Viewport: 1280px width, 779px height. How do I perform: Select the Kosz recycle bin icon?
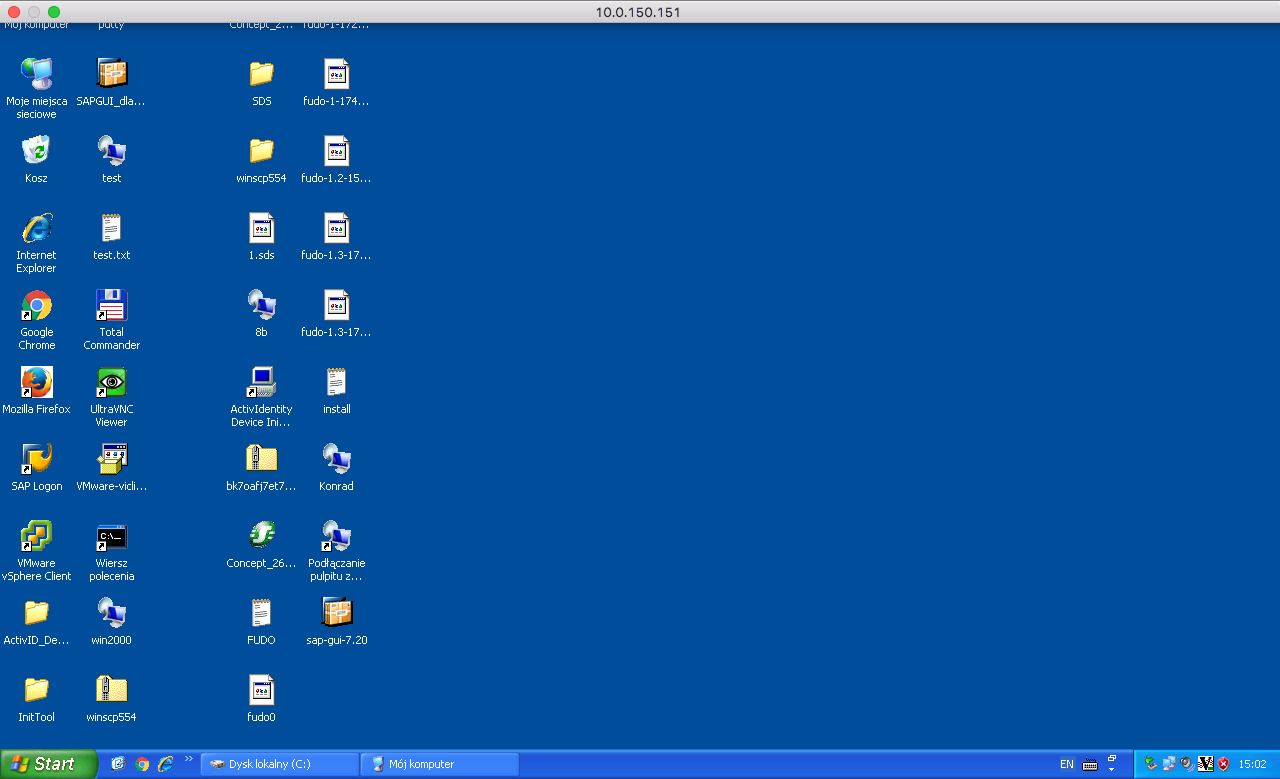pos(37,152)
